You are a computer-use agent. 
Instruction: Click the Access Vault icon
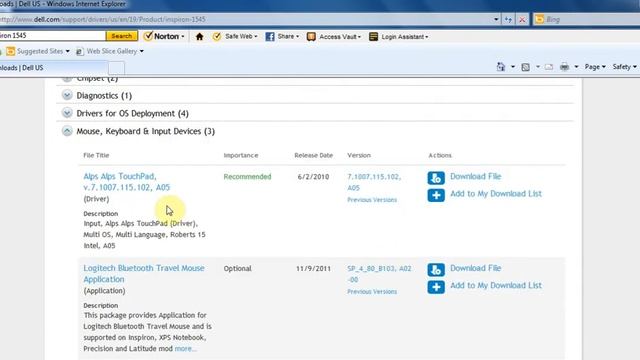point(311,37)
